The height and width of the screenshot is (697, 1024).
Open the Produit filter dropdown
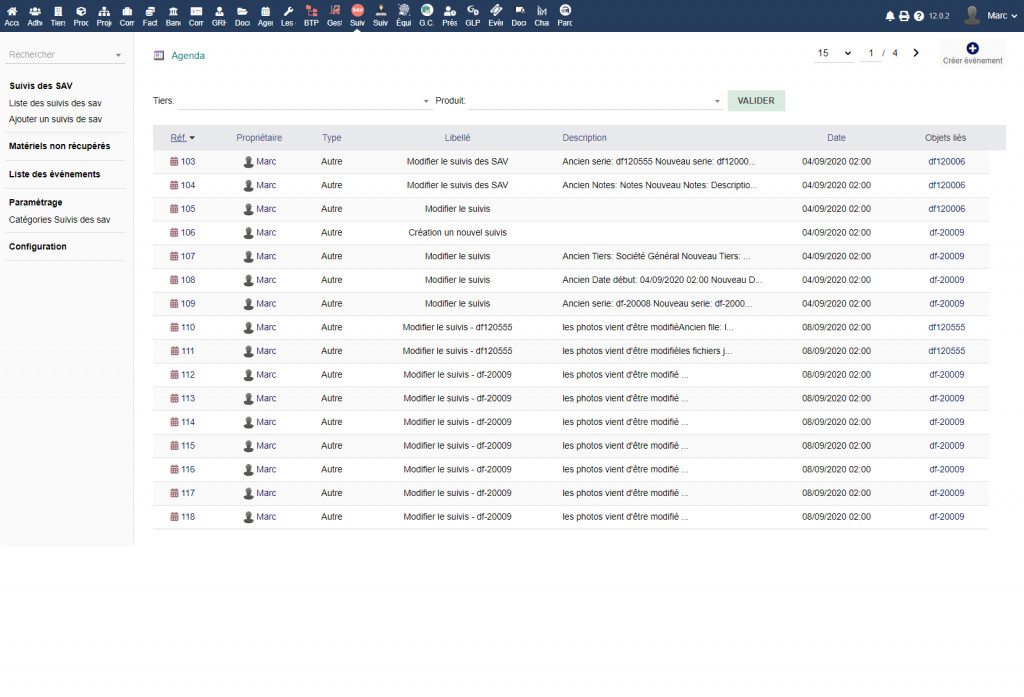pyautogui.click(x=595, y=101)
